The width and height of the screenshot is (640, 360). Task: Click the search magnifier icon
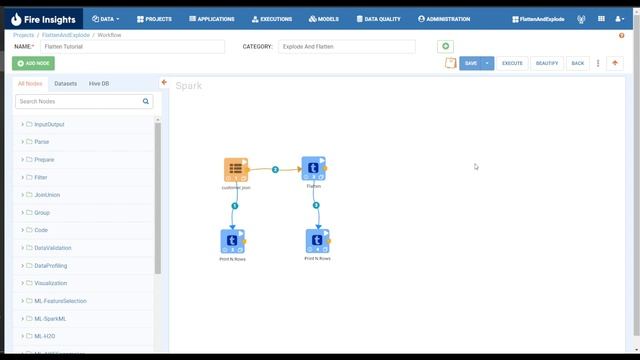146,101
